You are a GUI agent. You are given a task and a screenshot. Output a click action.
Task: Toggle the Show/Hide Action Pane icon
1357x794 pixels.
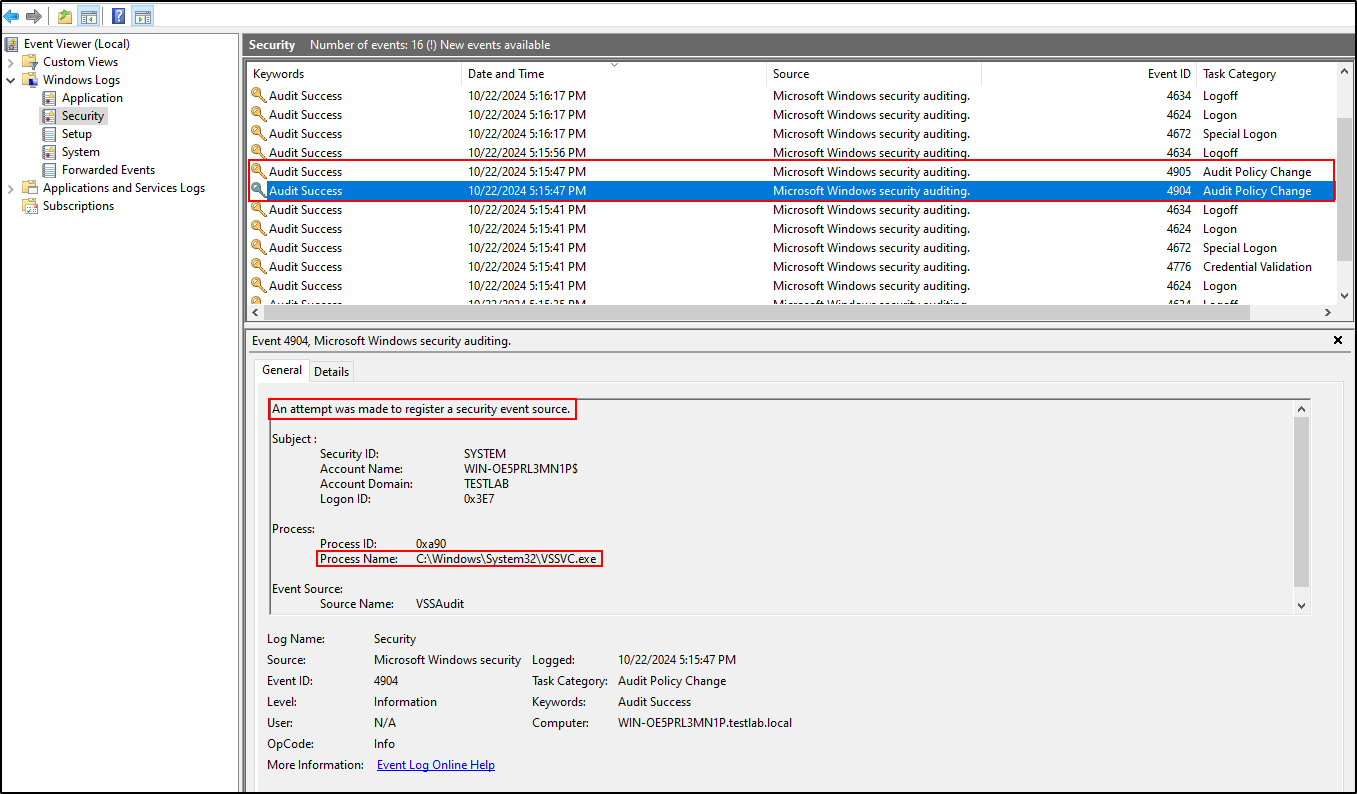tap(143, 16)
